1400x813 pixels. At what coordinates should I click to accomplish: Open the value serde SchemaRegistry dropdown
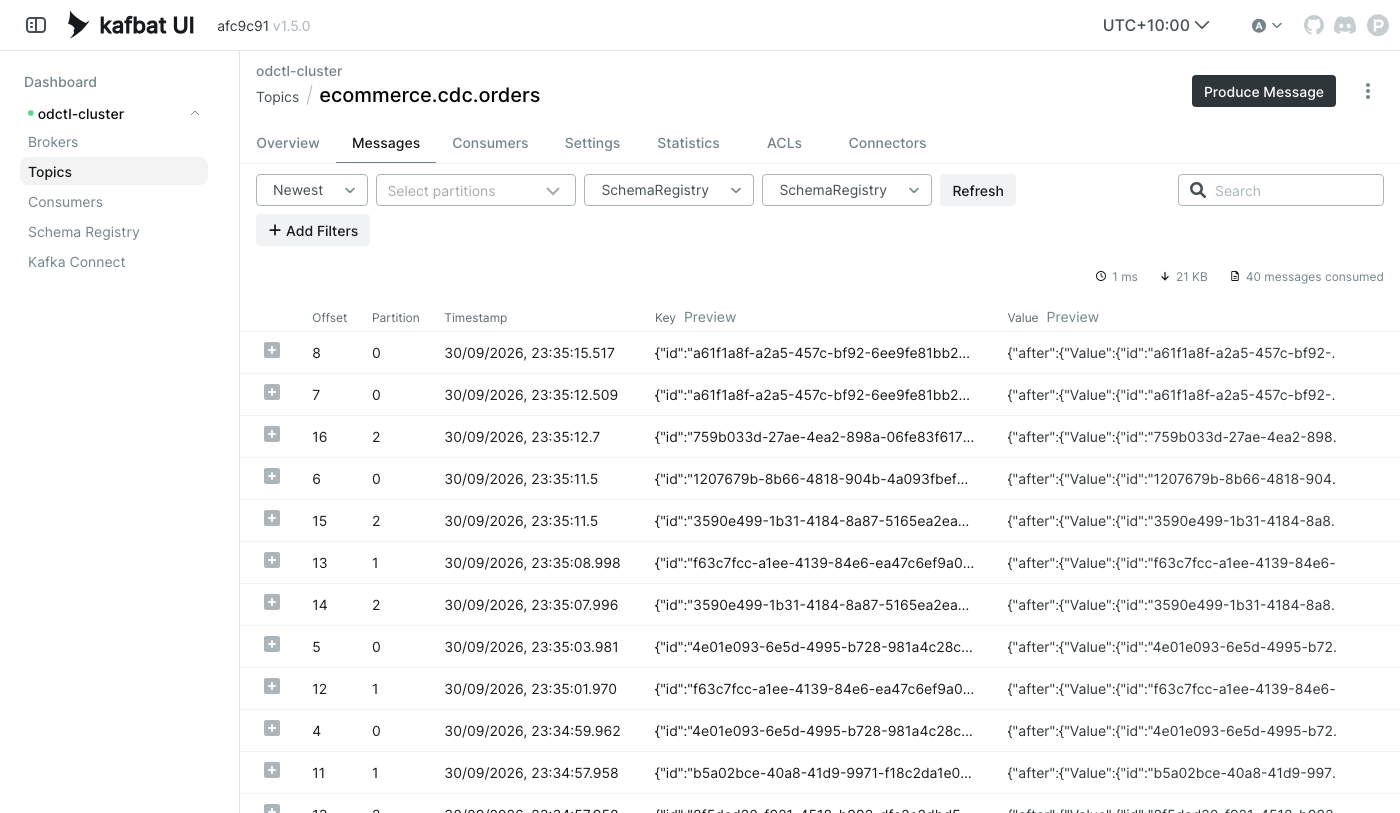[847, 190]
